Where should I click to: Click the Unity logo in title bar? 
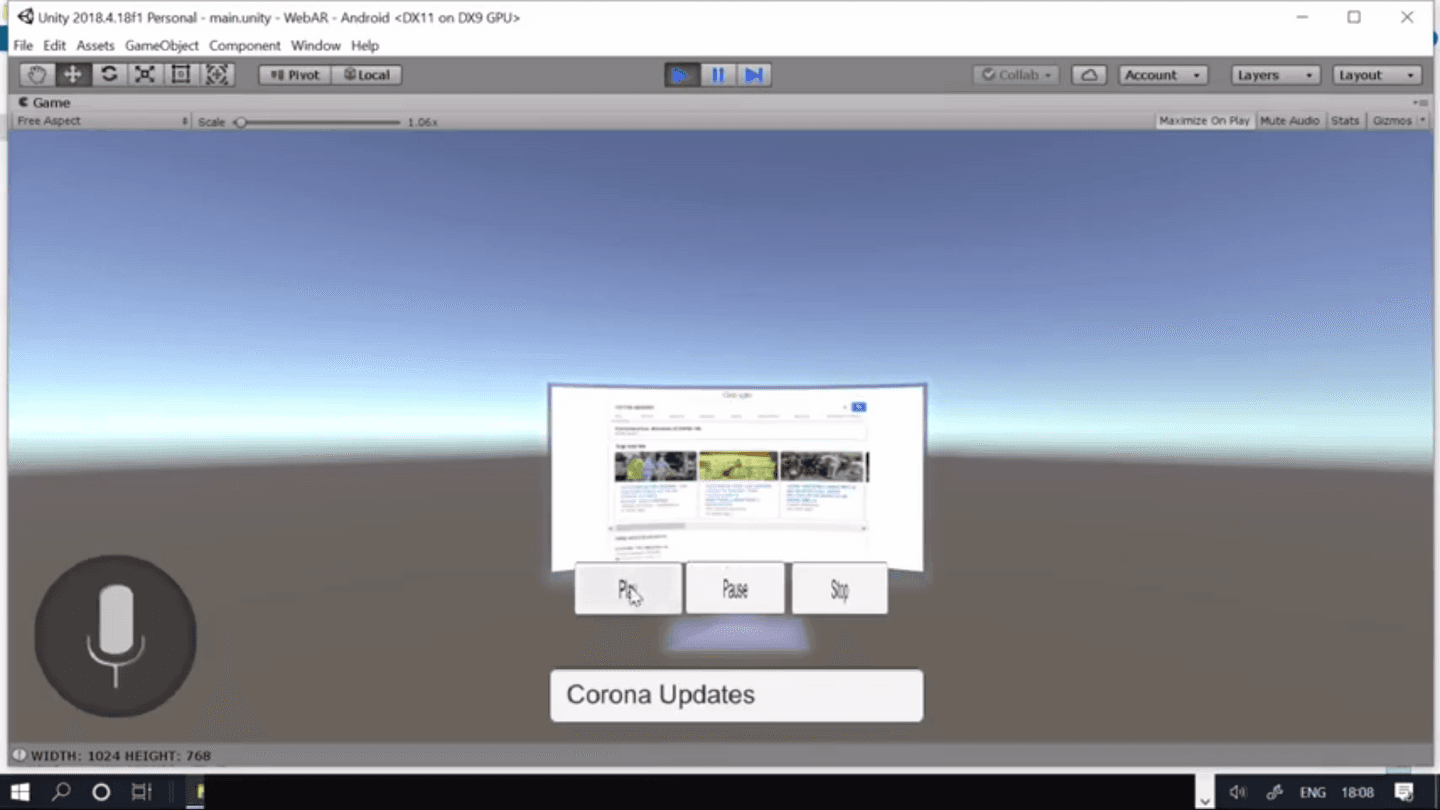[25, 17]
